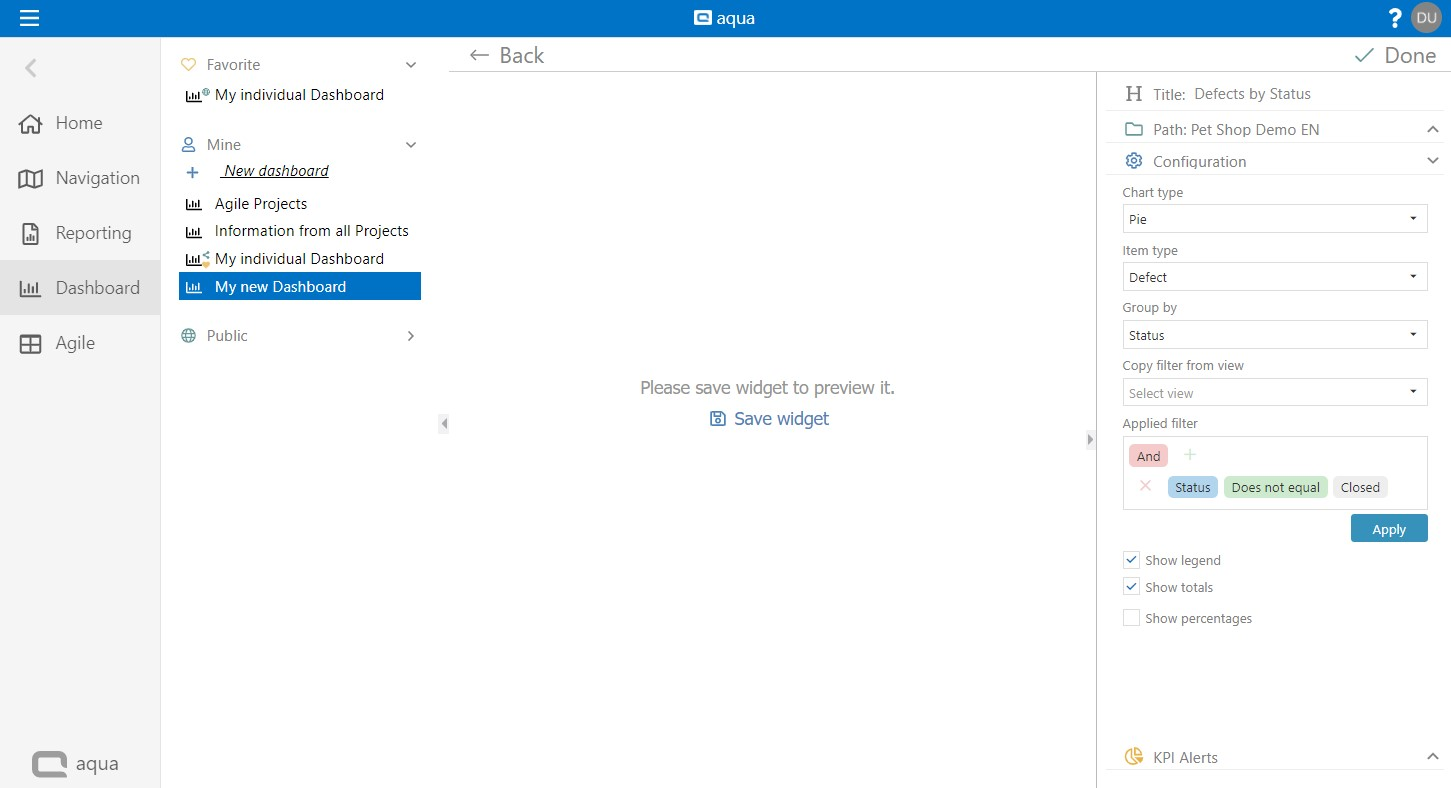Click the help question mark icon

[x=1395, y=18]
